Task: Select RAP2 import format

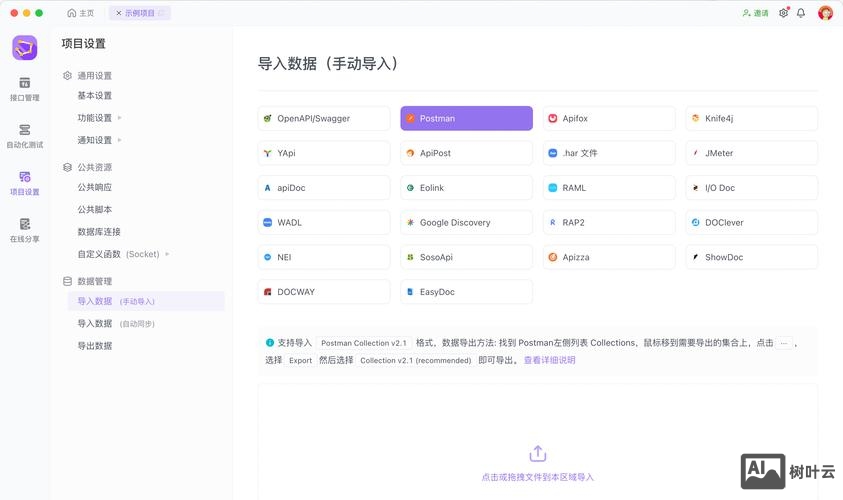Action: click(609, 223)
